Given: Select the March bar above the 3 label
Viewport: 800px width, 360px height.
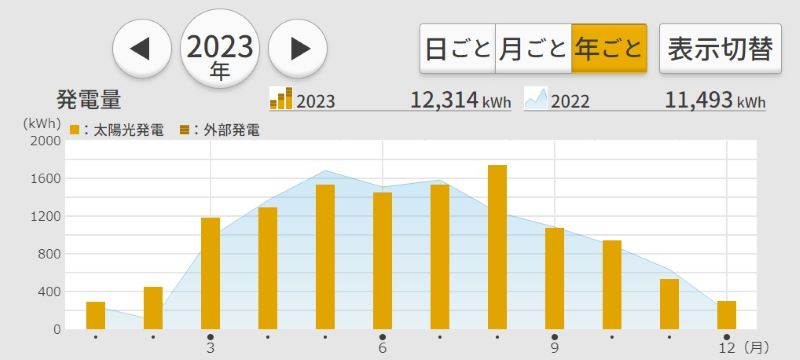Looking at the screenshot, I should coord(210,274).
